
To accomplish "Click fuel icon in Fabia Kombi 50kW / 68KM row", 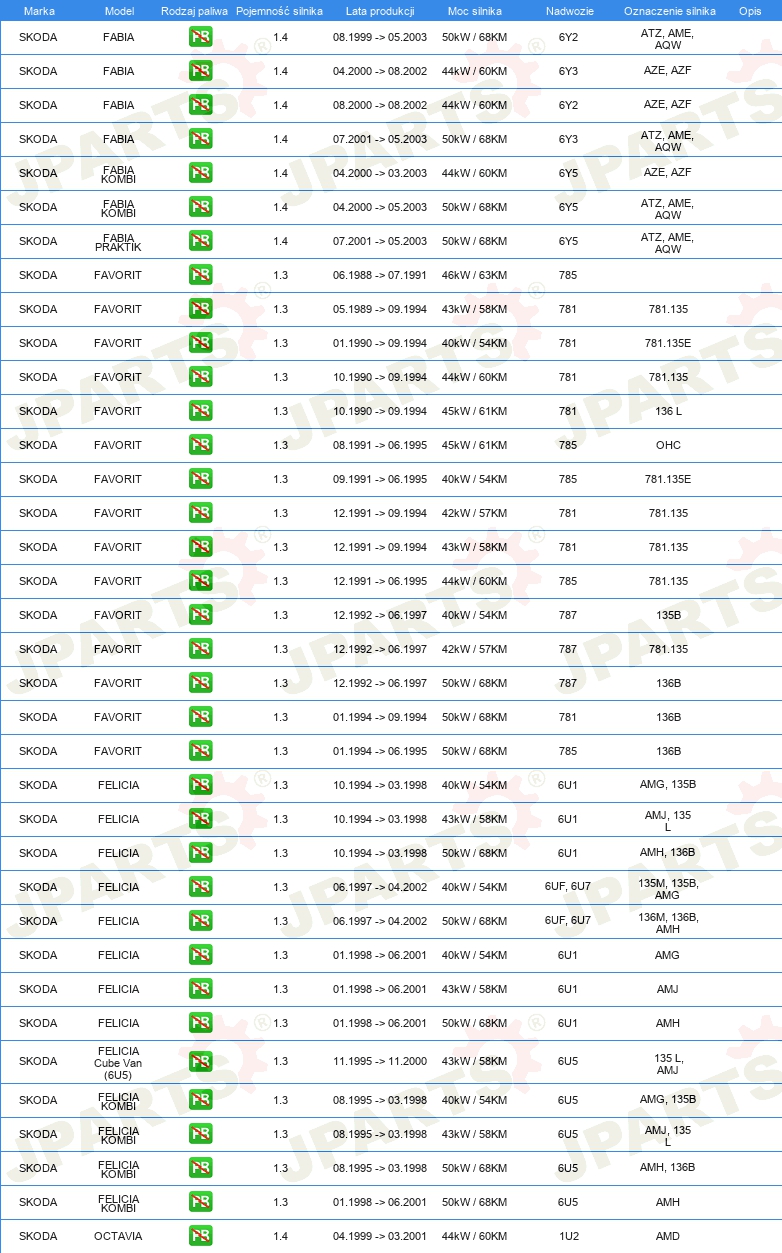I will pos(200,207).
